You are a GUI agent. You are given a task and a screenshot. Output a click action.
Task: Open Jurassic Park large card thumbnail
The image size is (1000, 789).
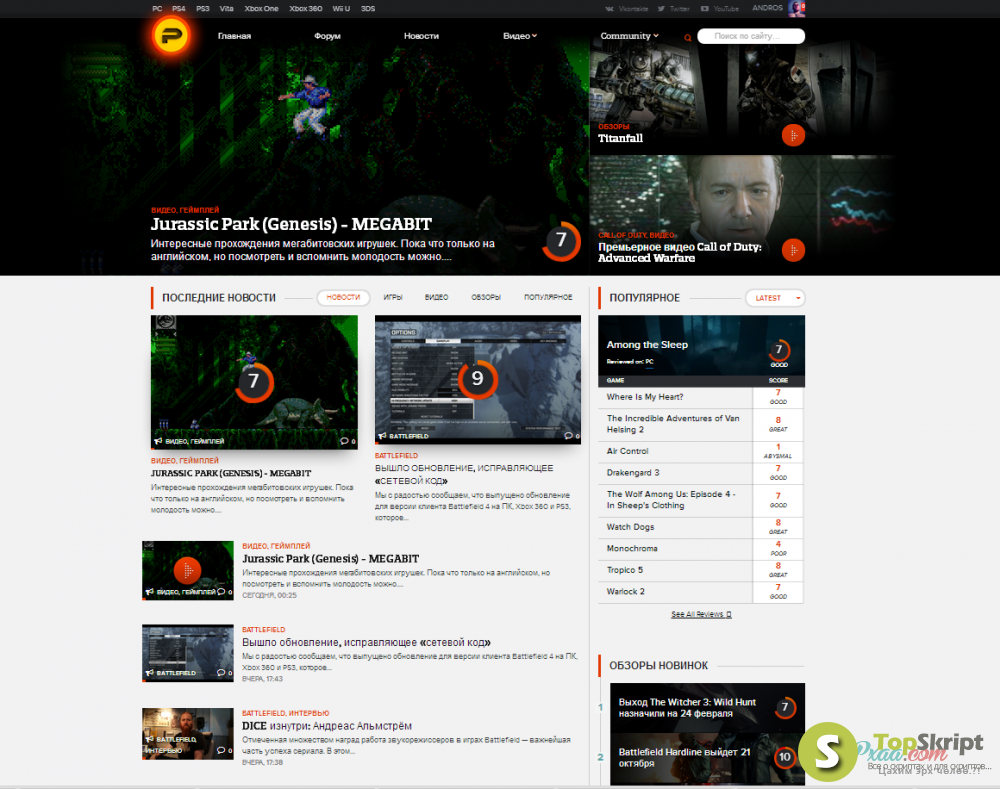[x=254, y=382]
